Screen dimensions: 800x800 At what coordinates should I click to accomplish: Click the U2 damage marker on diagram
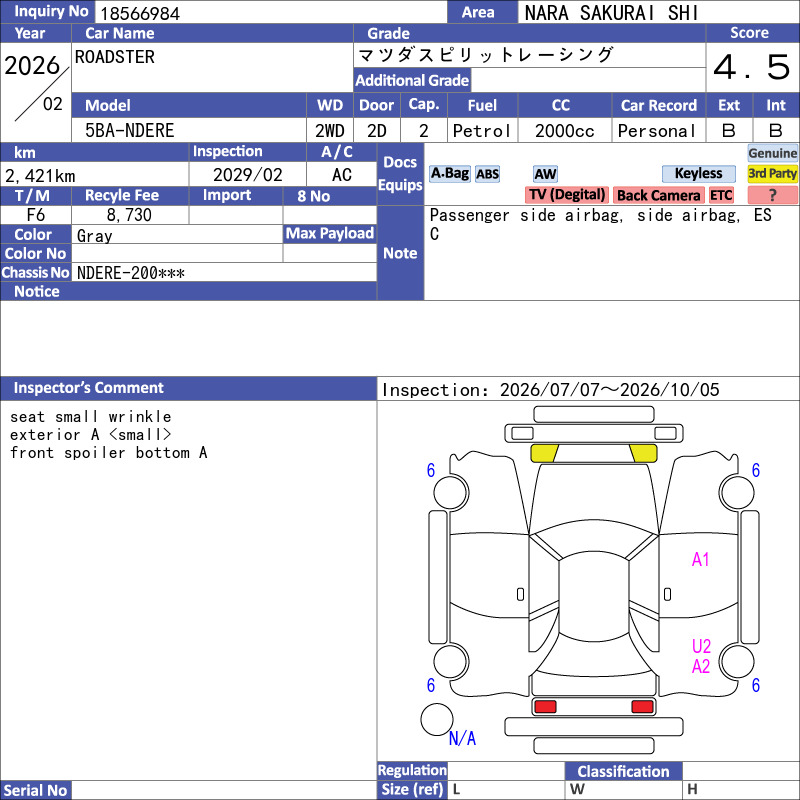[701, 646]
